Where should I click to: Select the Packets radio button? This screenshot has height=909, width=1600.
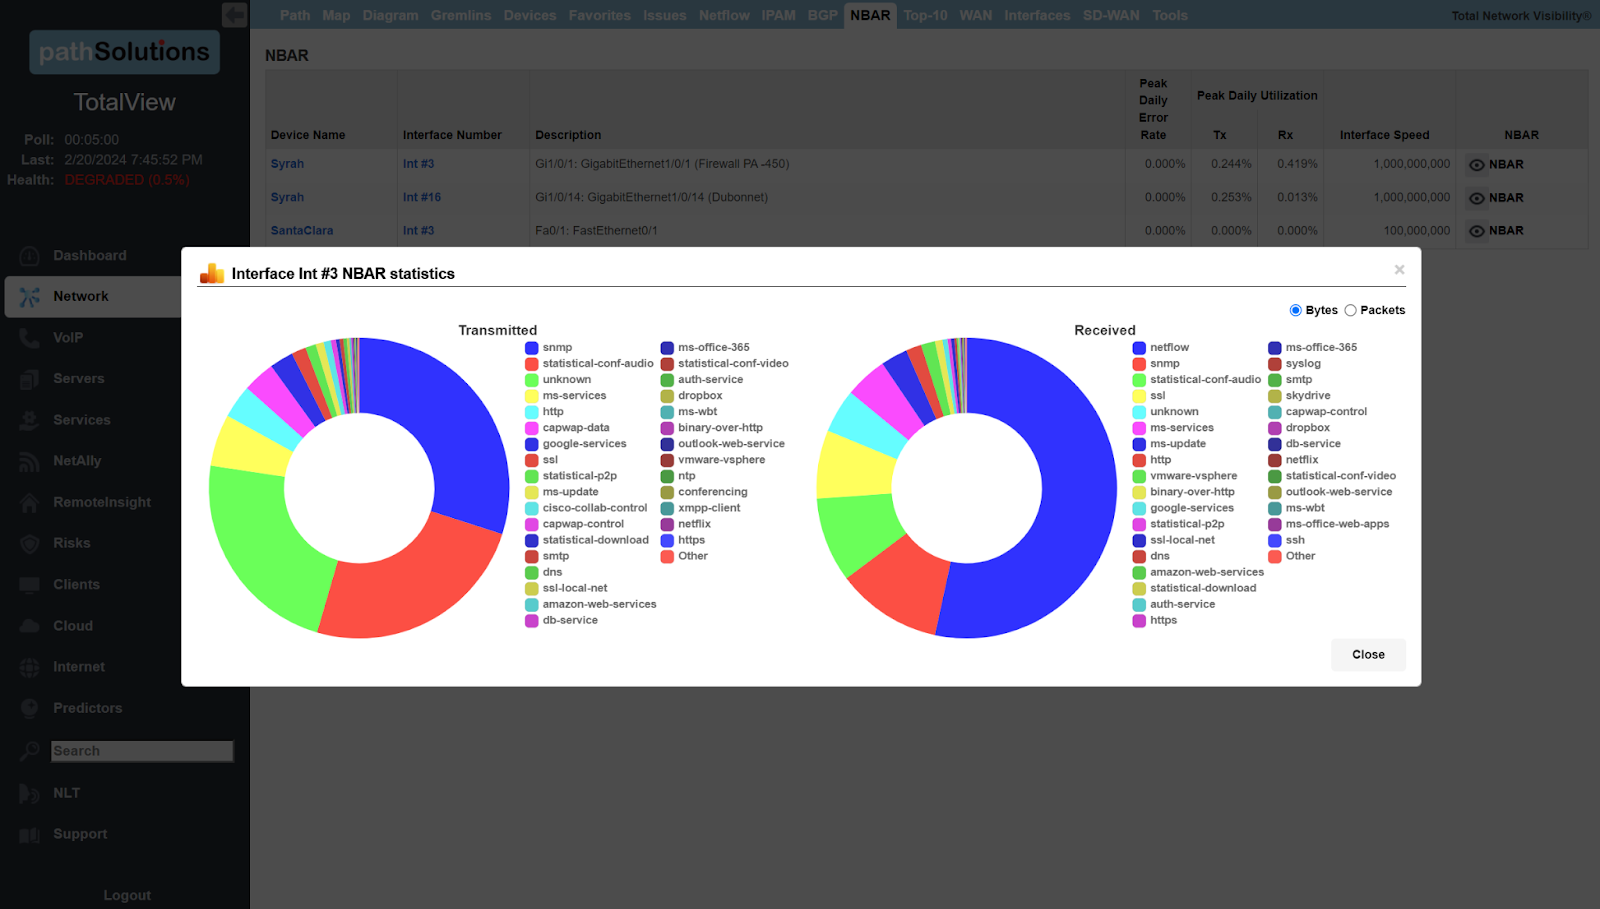click(1350, 310)
